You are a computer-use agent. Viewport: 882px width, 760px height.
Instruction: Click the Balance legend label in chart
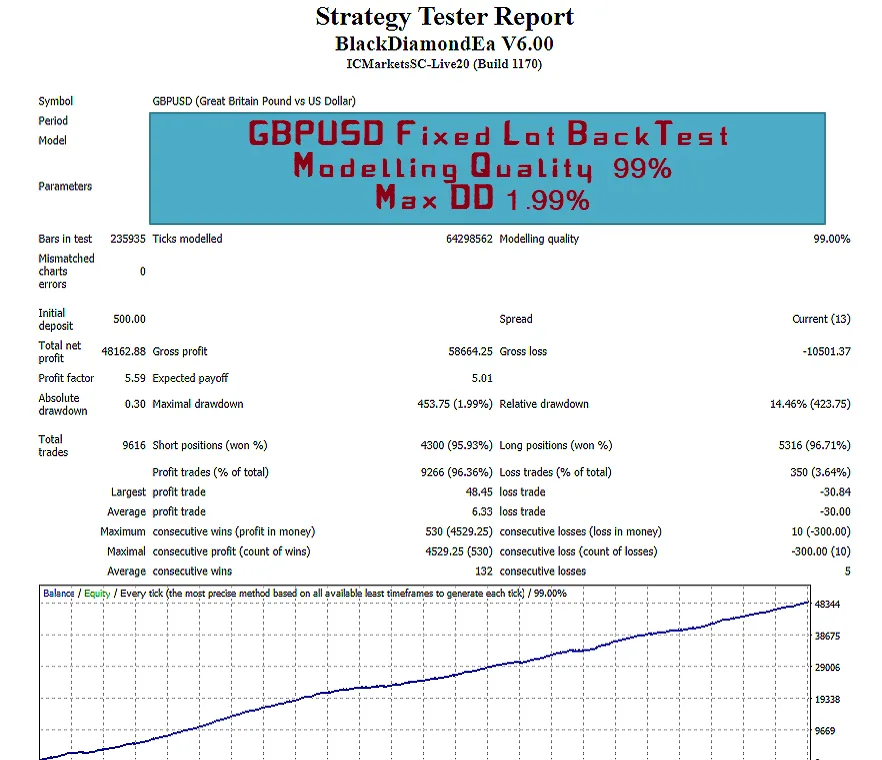(58, 593)
